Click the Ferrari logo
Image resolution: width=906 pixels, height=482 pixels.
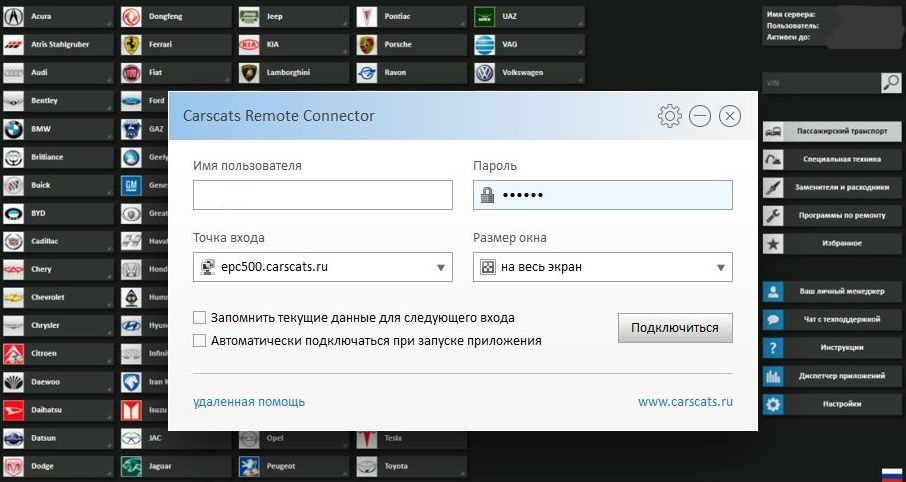point(131,45)
